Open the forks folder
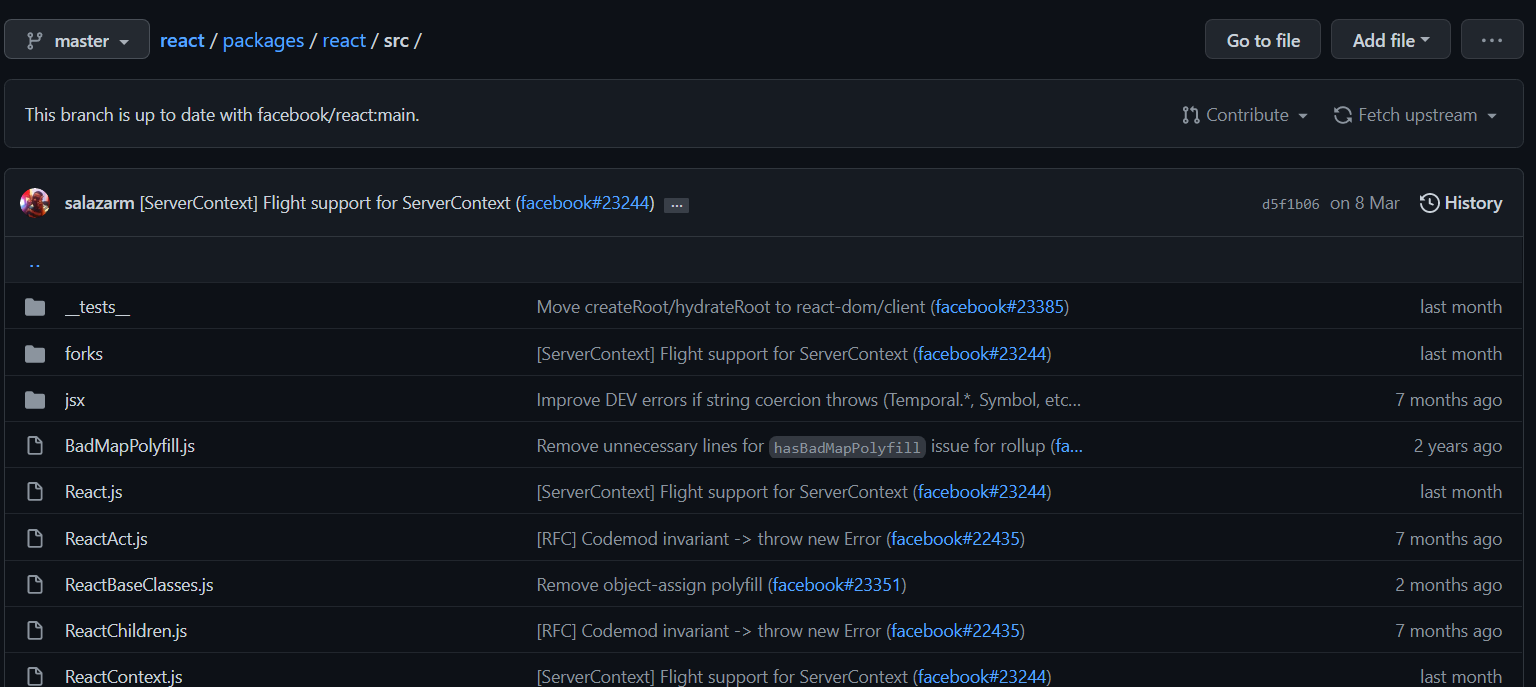Screen dimensions: 1536x687 click(x=84, y=354)
